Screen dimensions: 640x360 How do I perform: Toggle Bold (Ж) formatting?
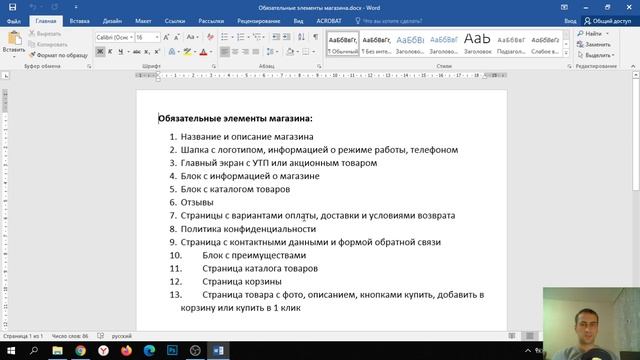pyautogui.click(x=100, y=52)
